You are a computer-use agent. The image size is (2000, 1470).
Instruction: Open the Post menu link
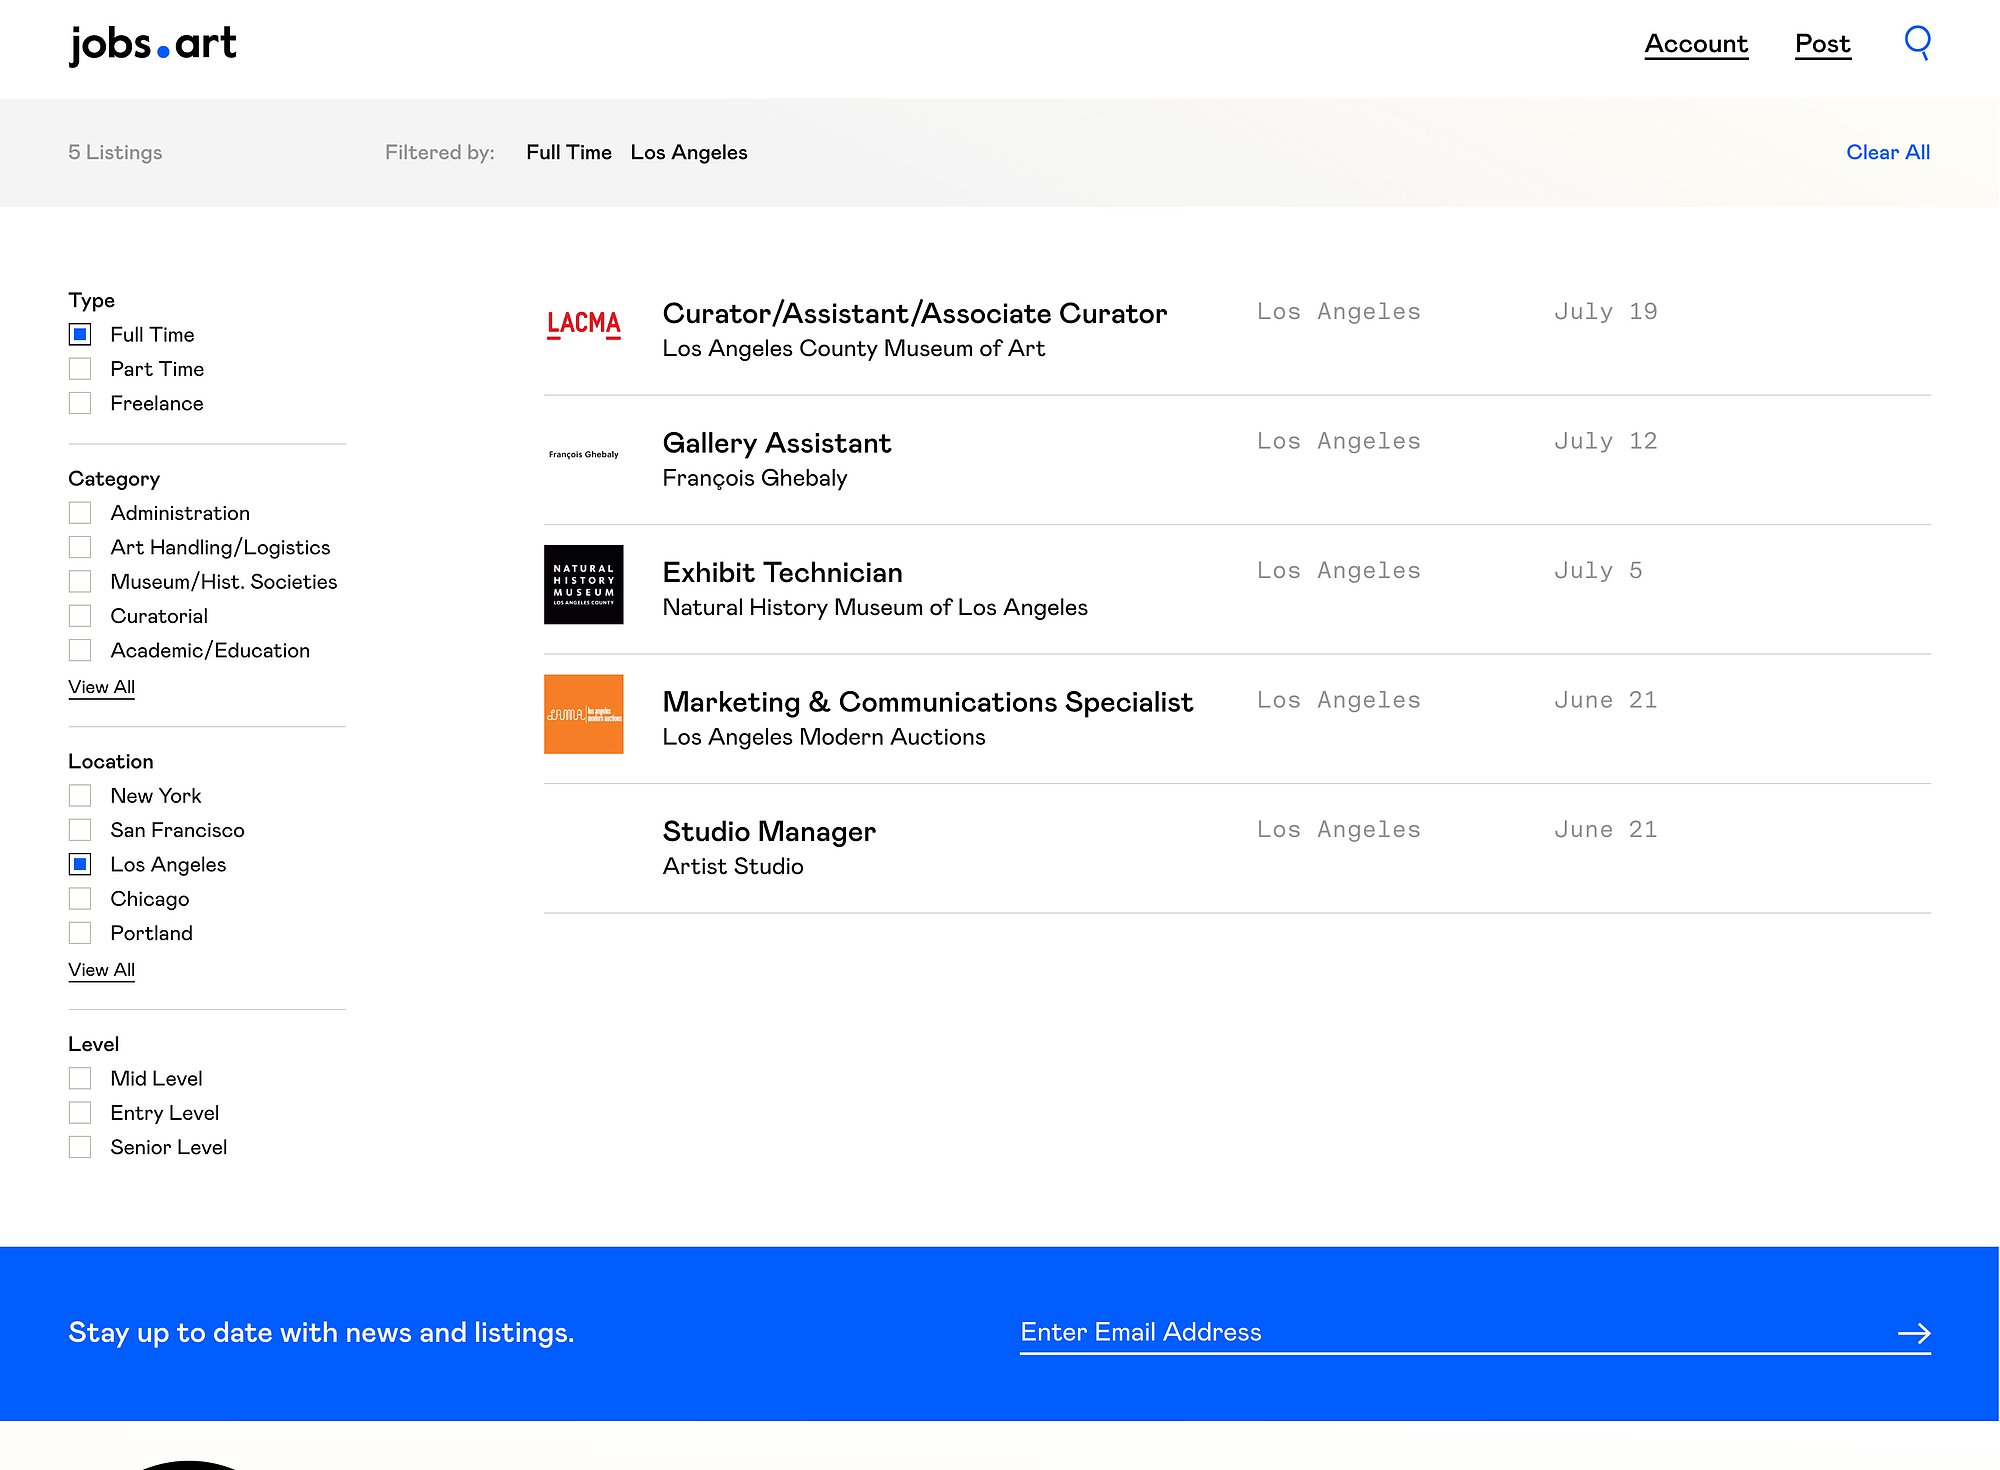[x=1822, y=44]
